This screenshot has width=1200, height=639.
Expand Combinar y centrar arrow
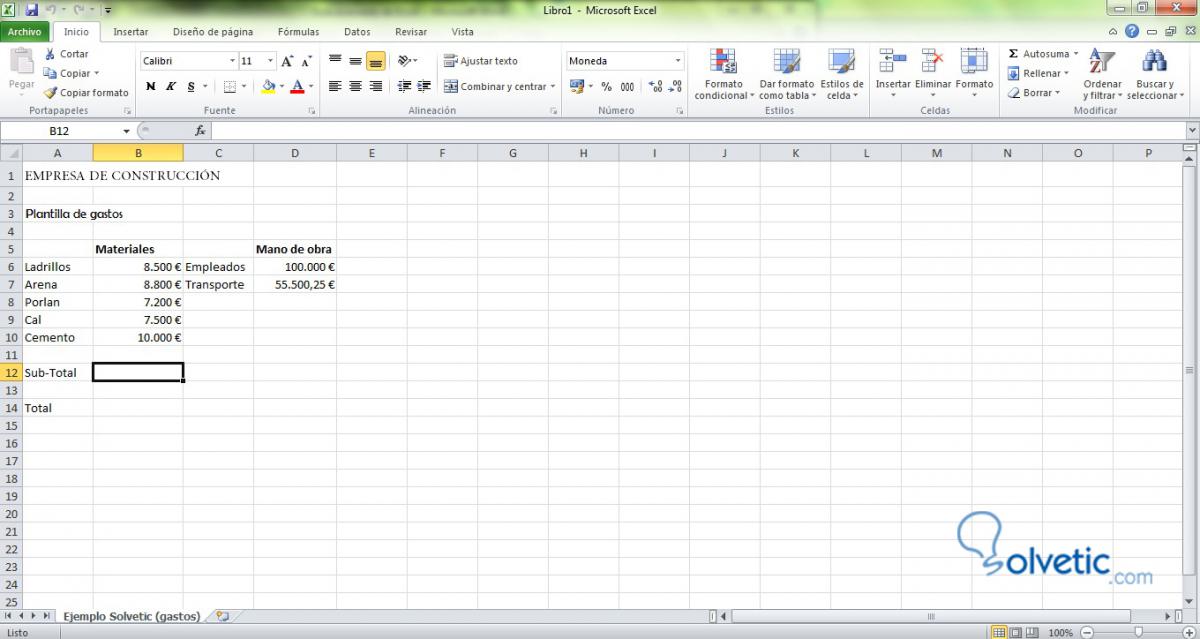point(553,87)
